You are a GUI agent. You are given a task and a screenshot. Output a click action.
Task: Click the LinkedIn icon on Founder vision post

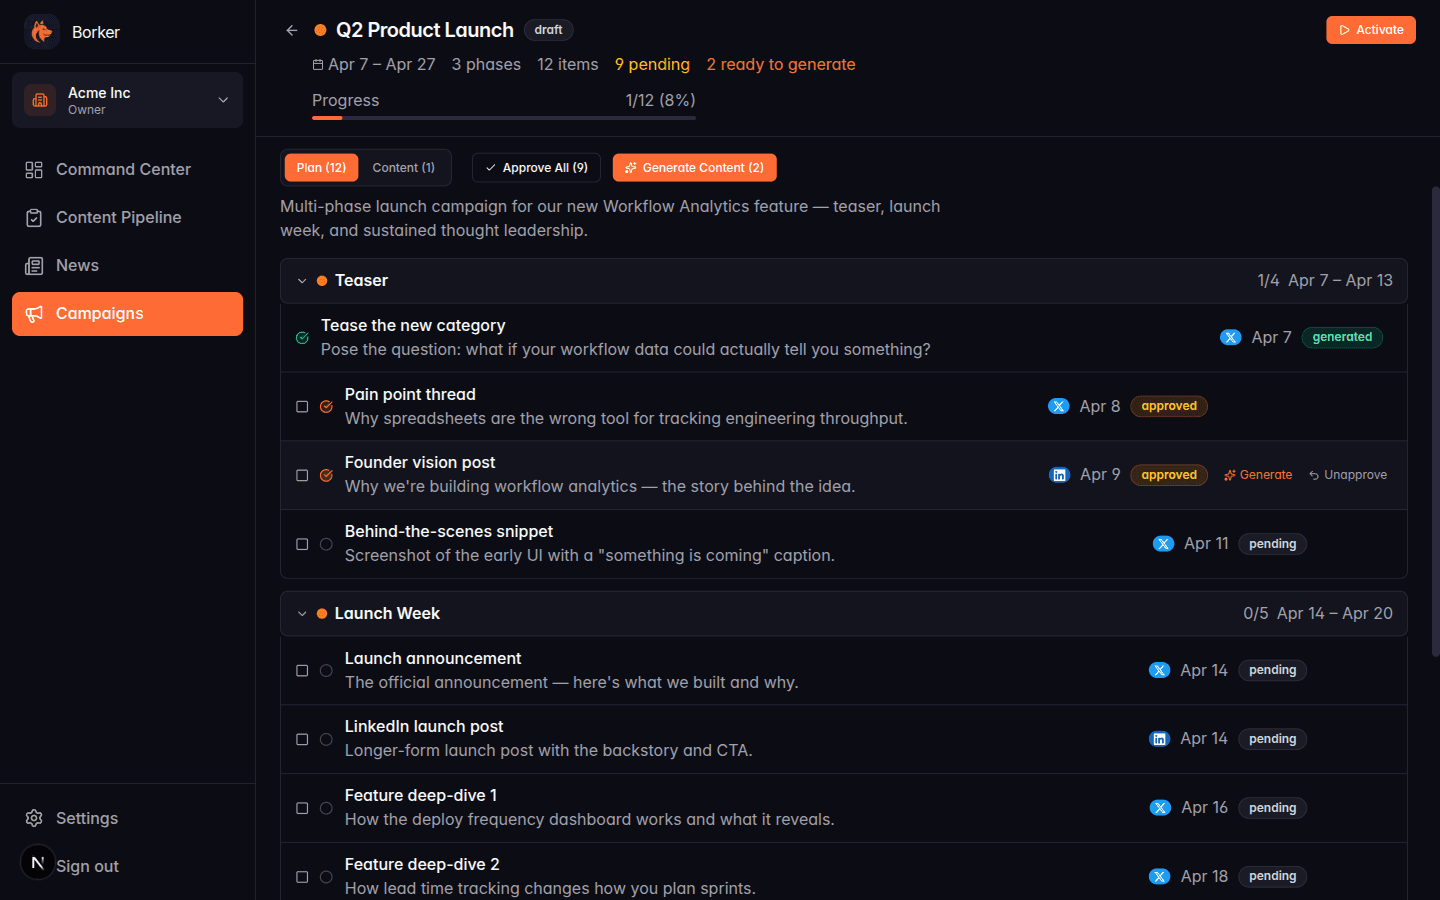1060,474
